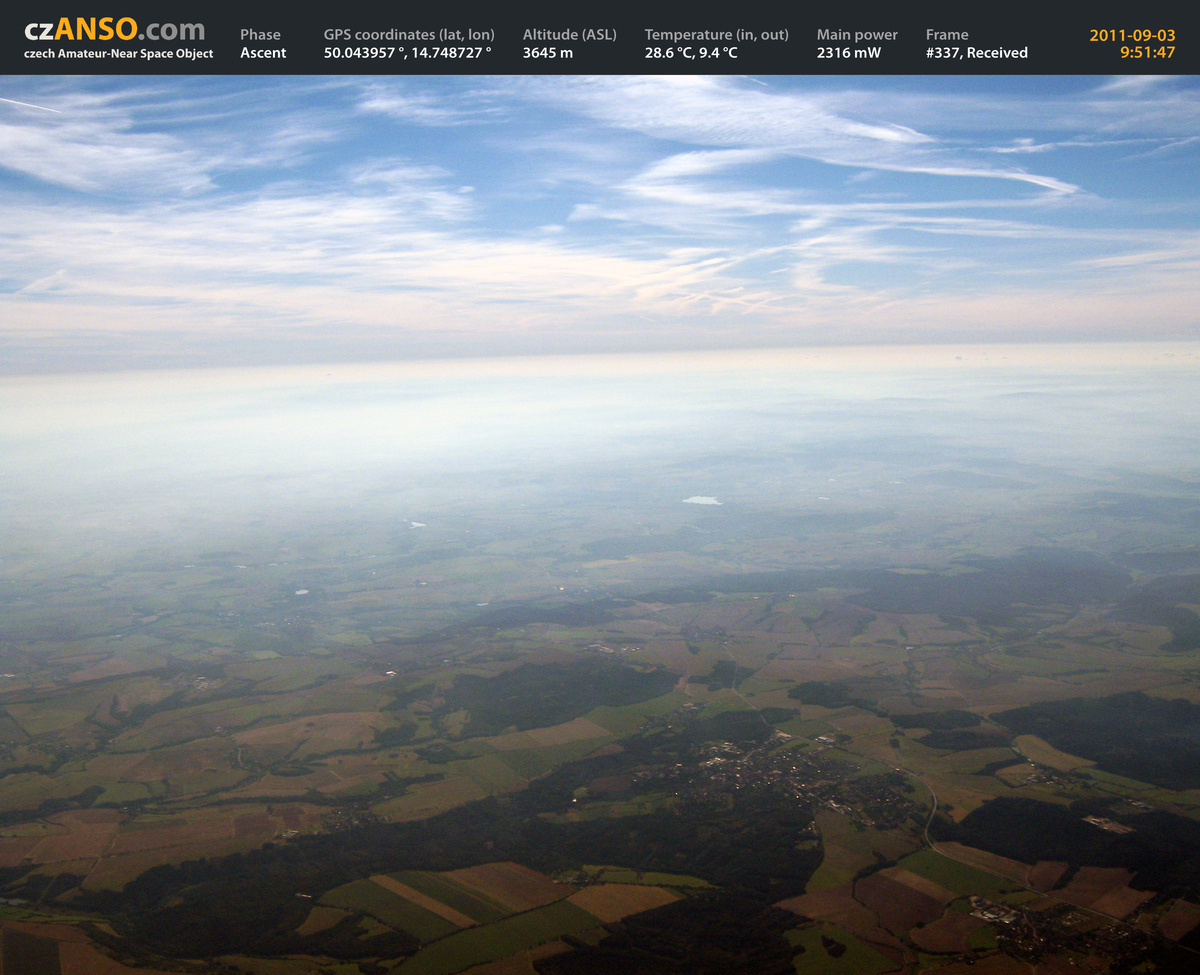Click the 'GPS coordinates (lat, lon)' label

409,35
